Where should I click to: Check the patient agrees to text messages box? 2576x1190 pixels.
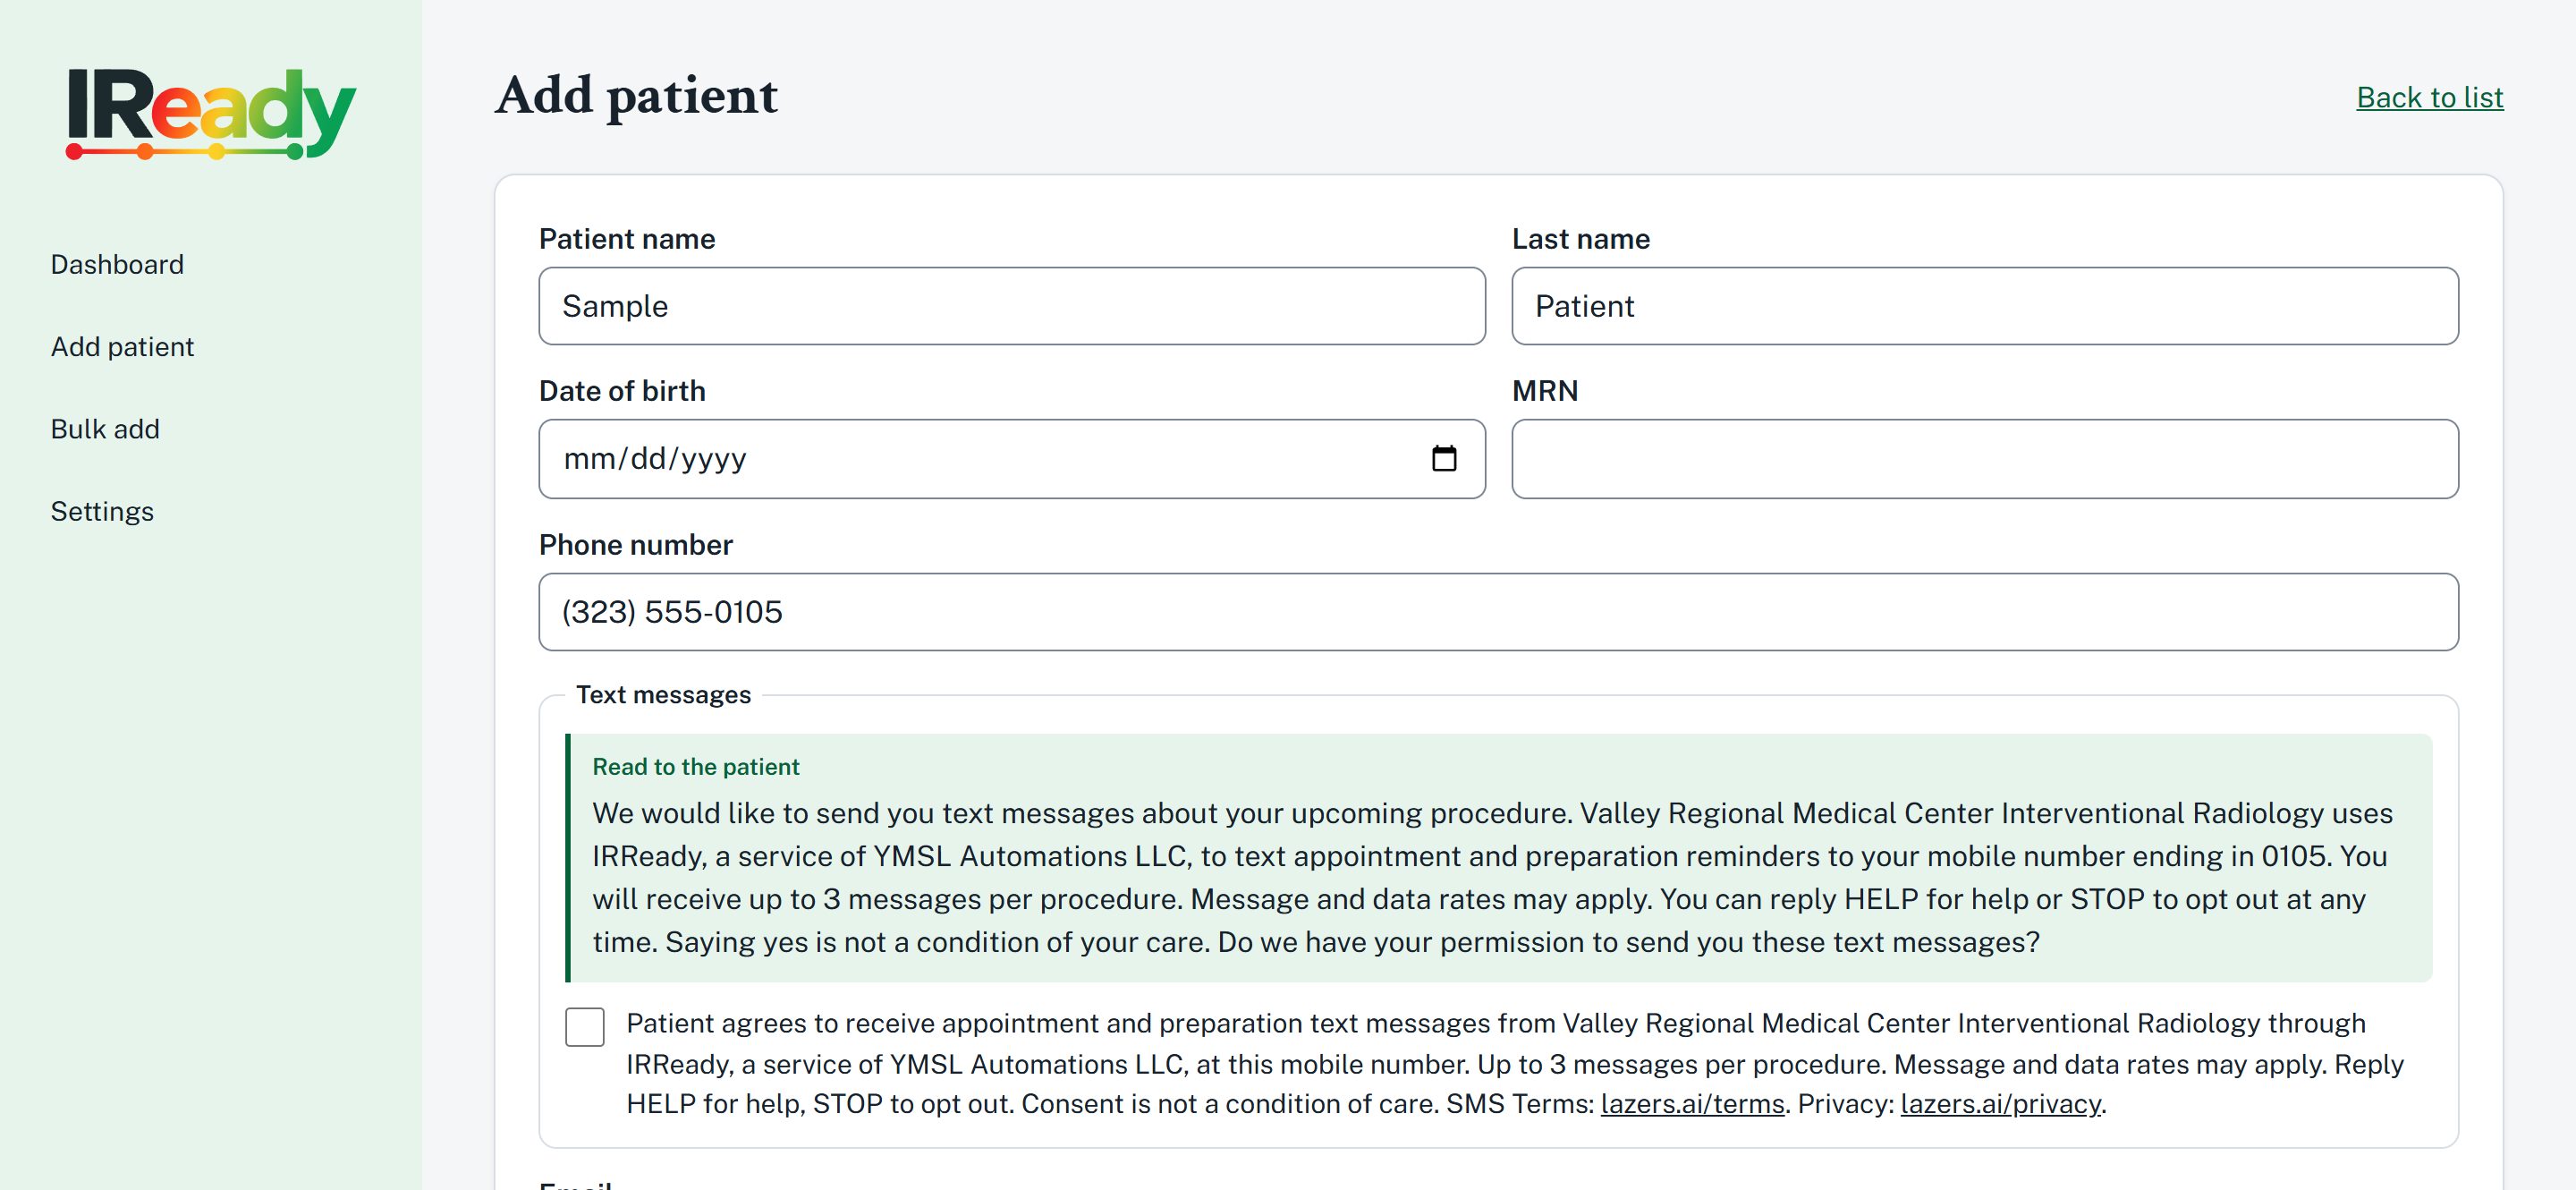coord(584,1026)
